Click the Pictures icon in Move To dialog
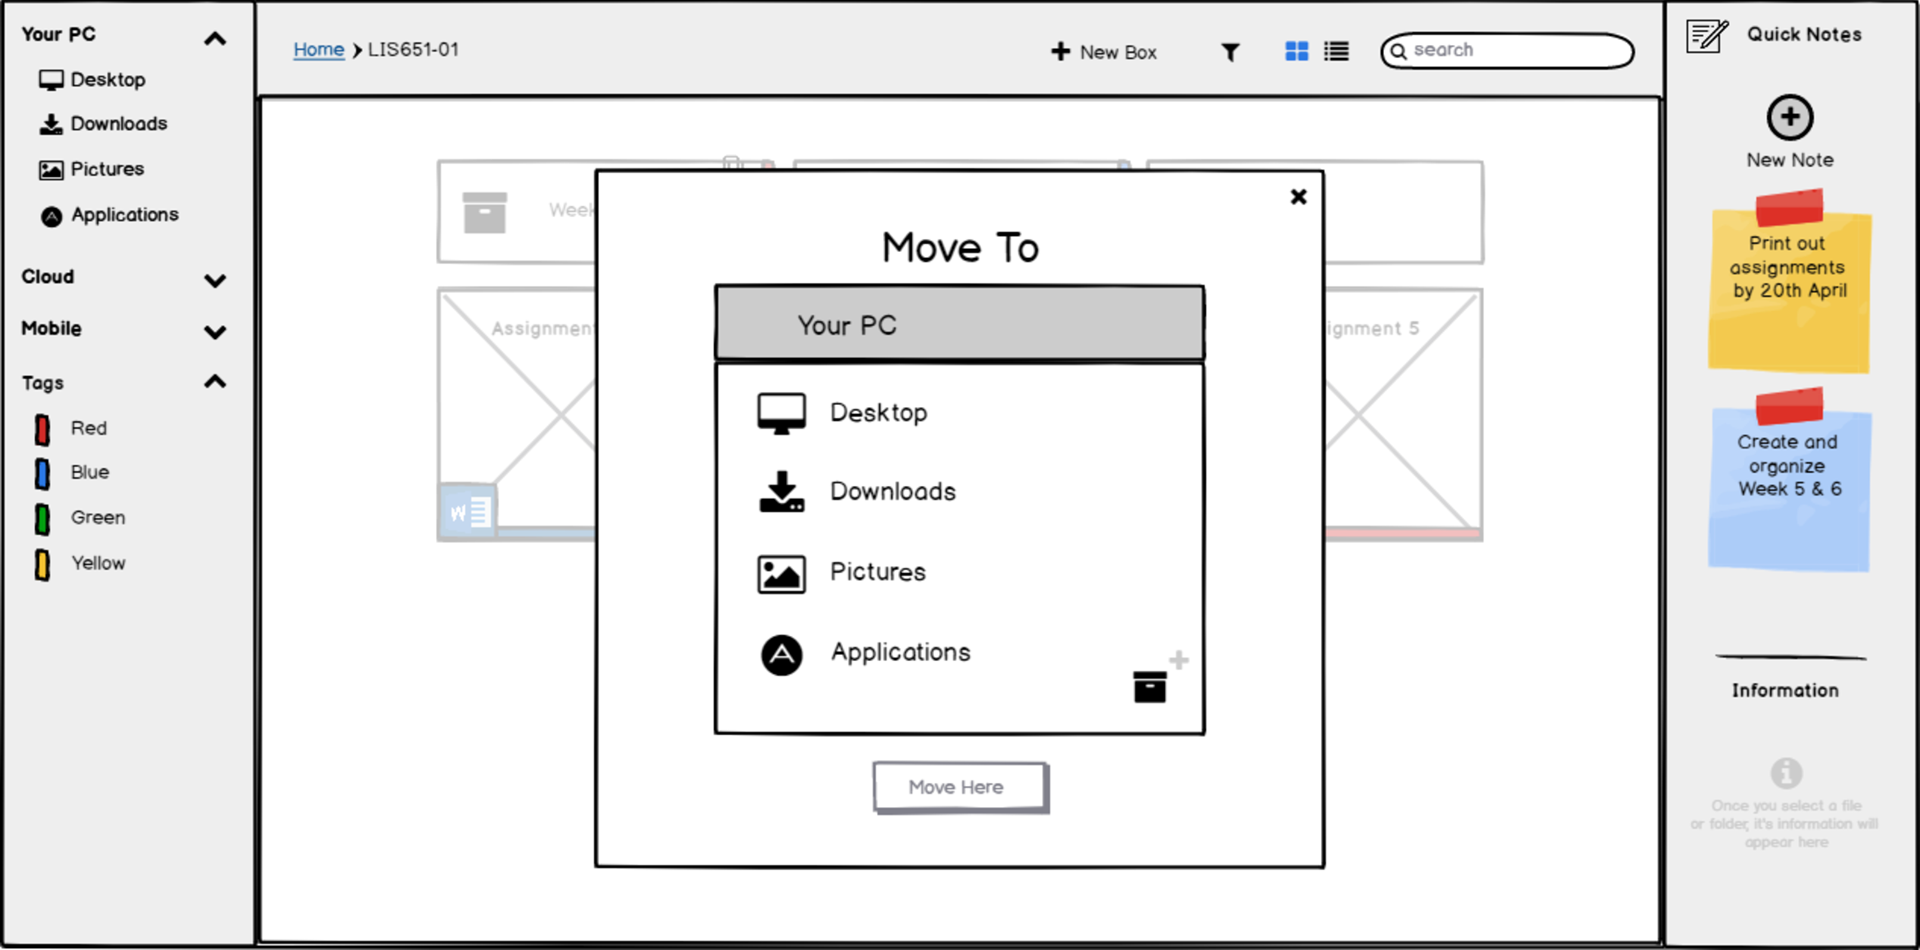The width and height of the screenshot is (1920, 950). pos(782,574)
